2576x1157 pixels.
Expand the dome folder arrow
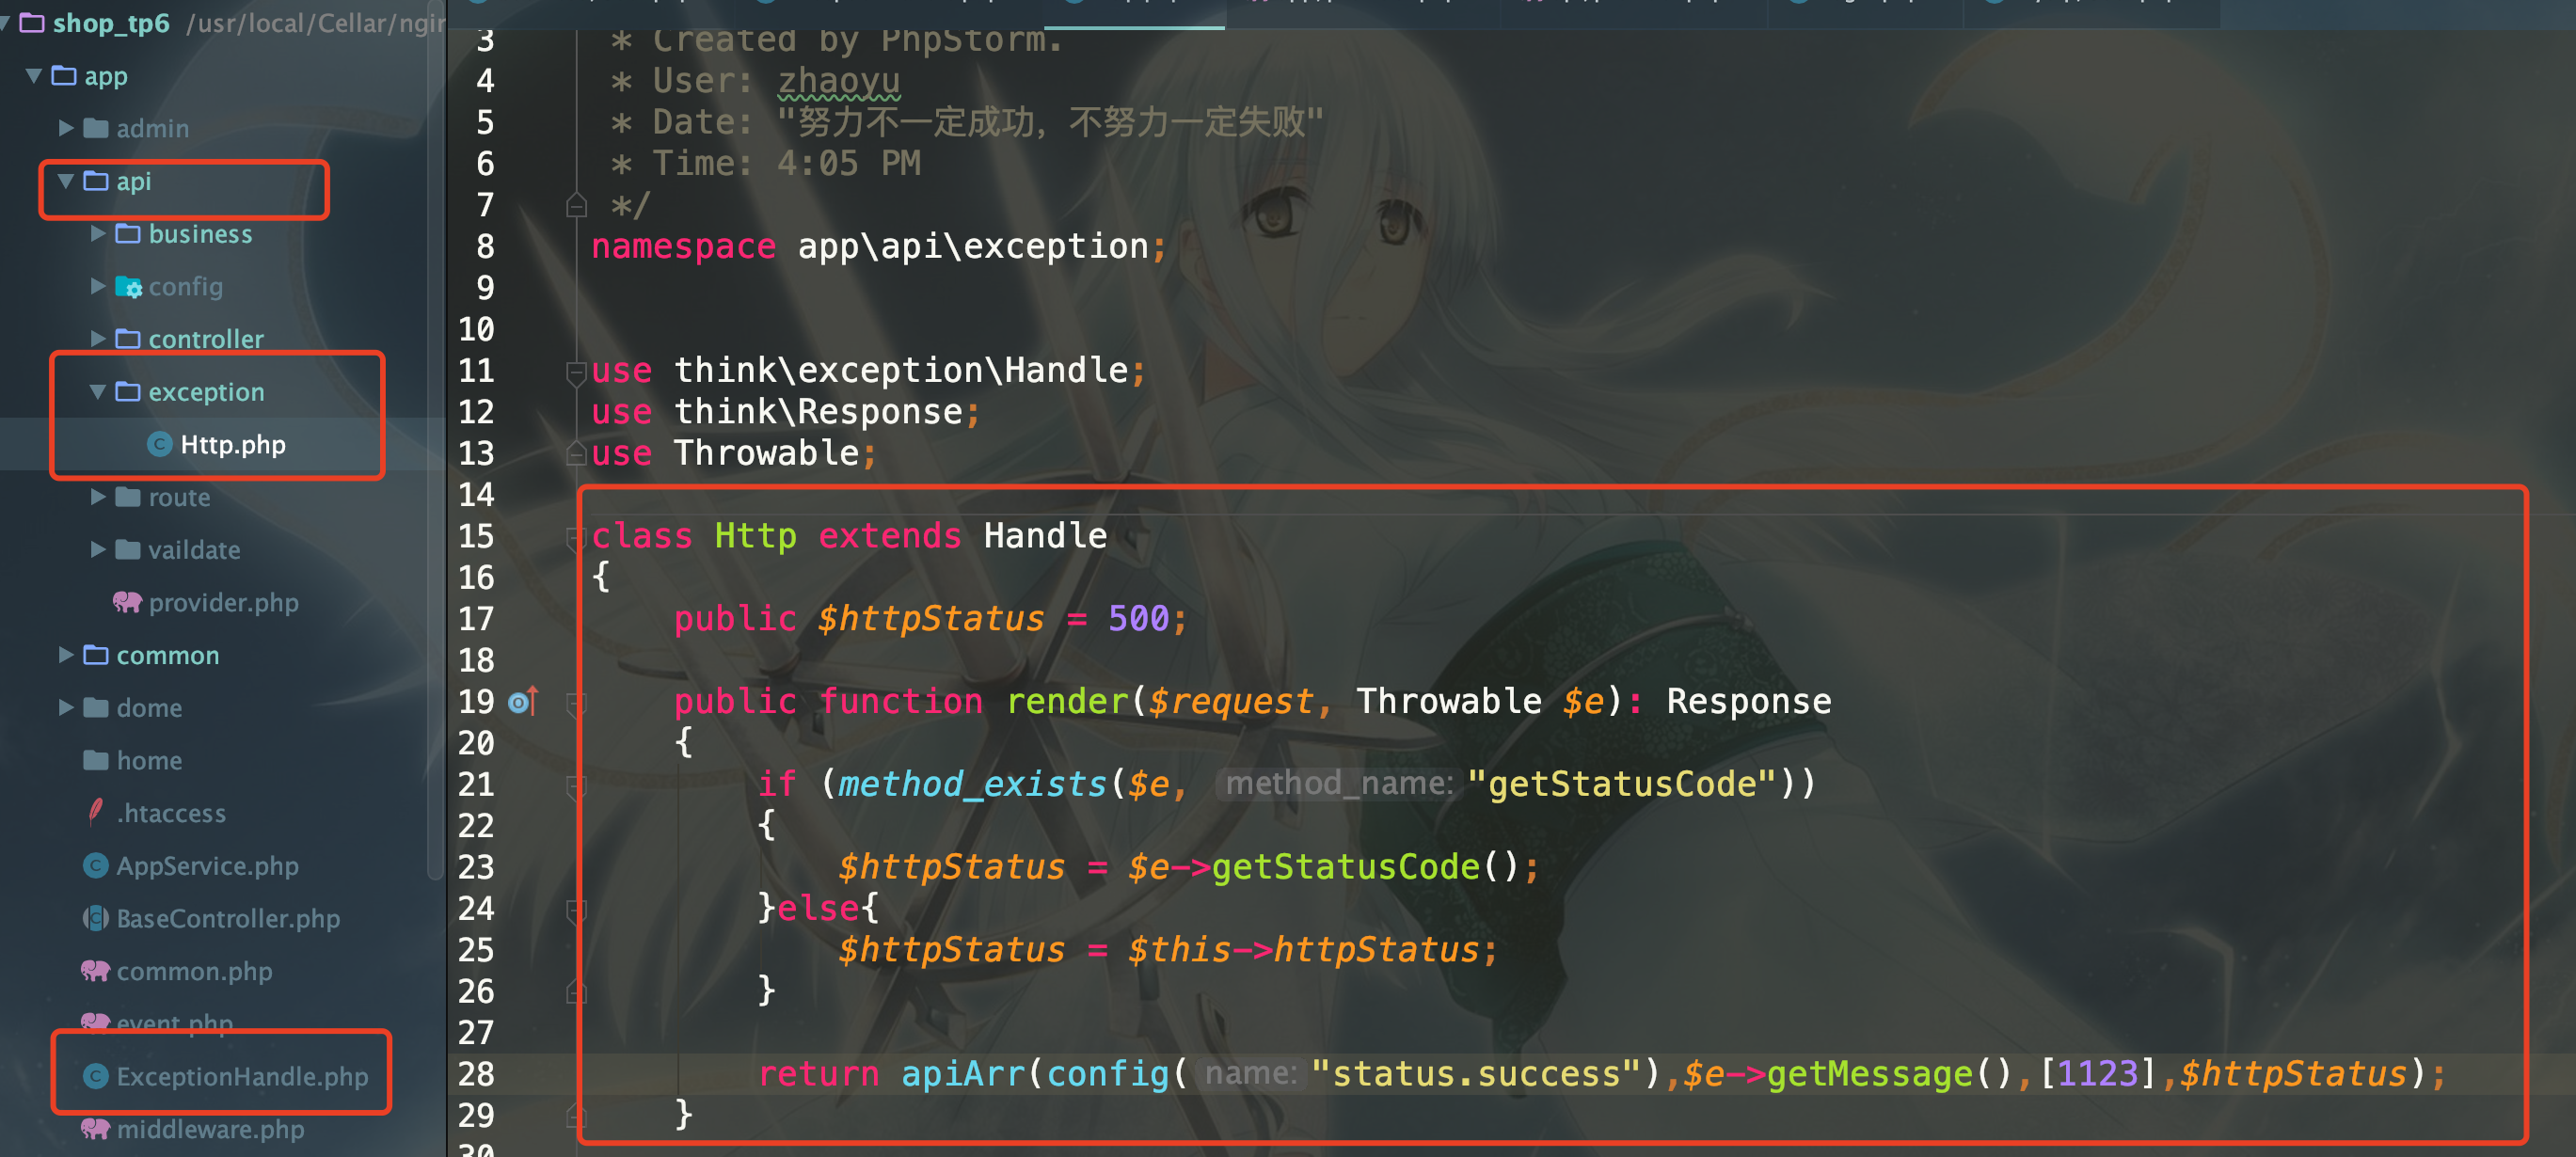(x=66, y=707)
